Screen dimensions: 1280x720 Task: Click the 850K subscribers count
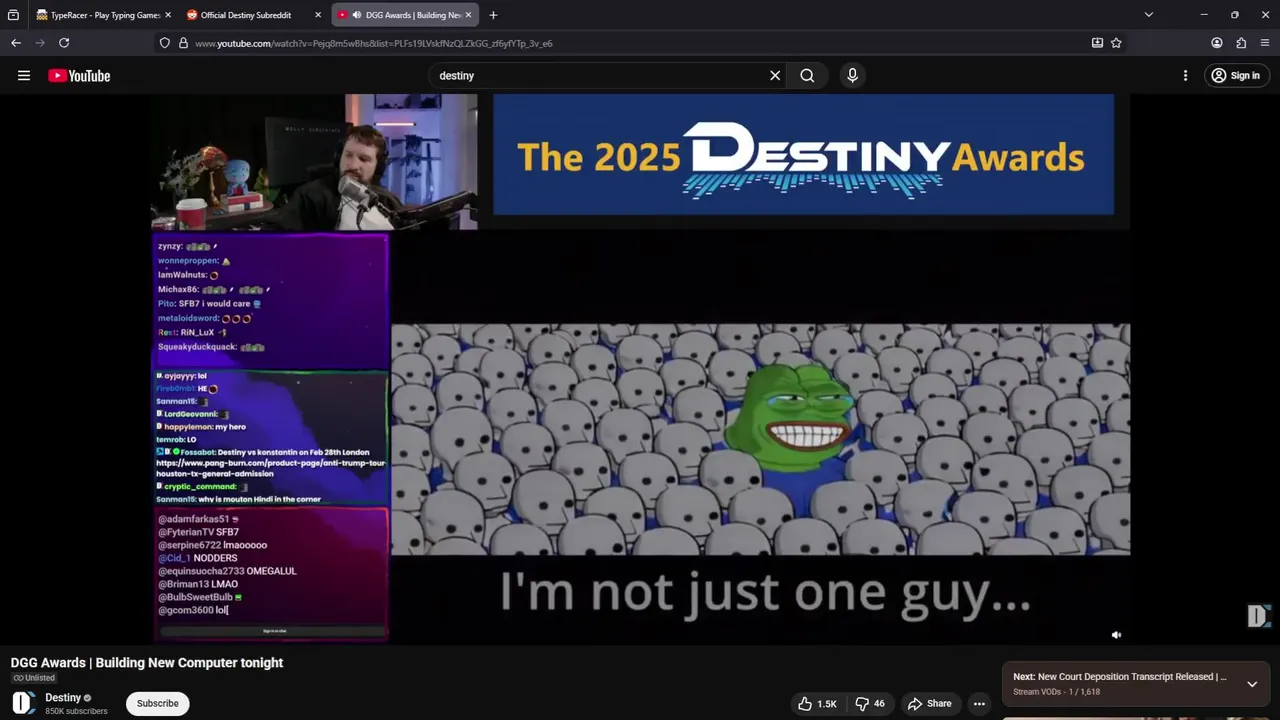coord(76,712)
